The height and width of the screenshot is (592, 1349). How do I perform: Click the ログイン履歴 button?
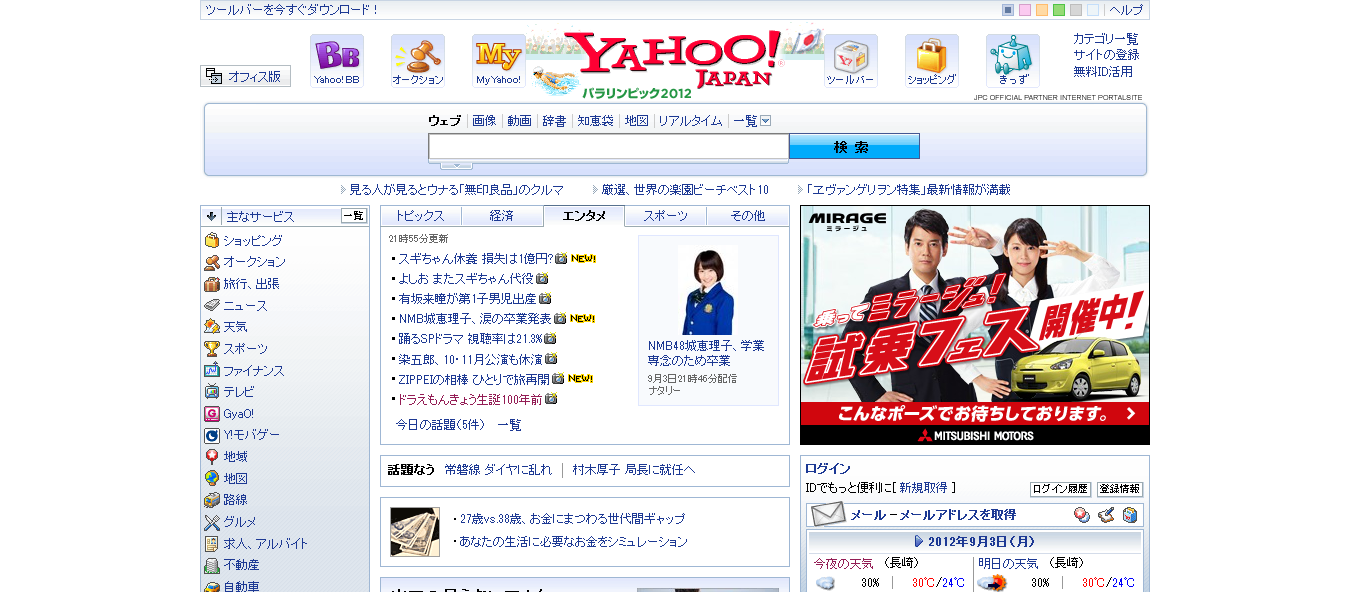coord(1060,489)
